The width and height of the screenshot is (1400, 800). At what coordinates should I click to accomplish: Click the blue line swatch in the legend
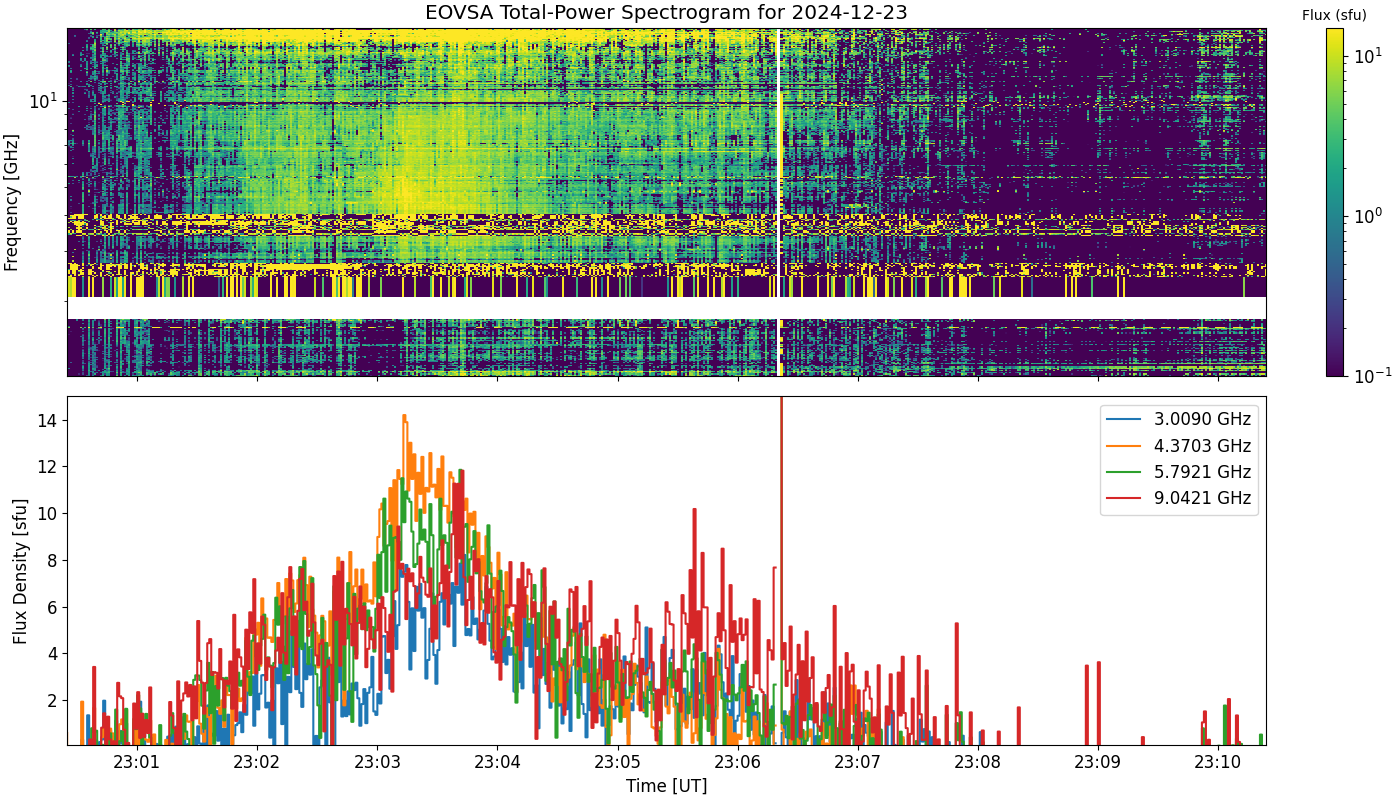click(x=1124, y=420)
